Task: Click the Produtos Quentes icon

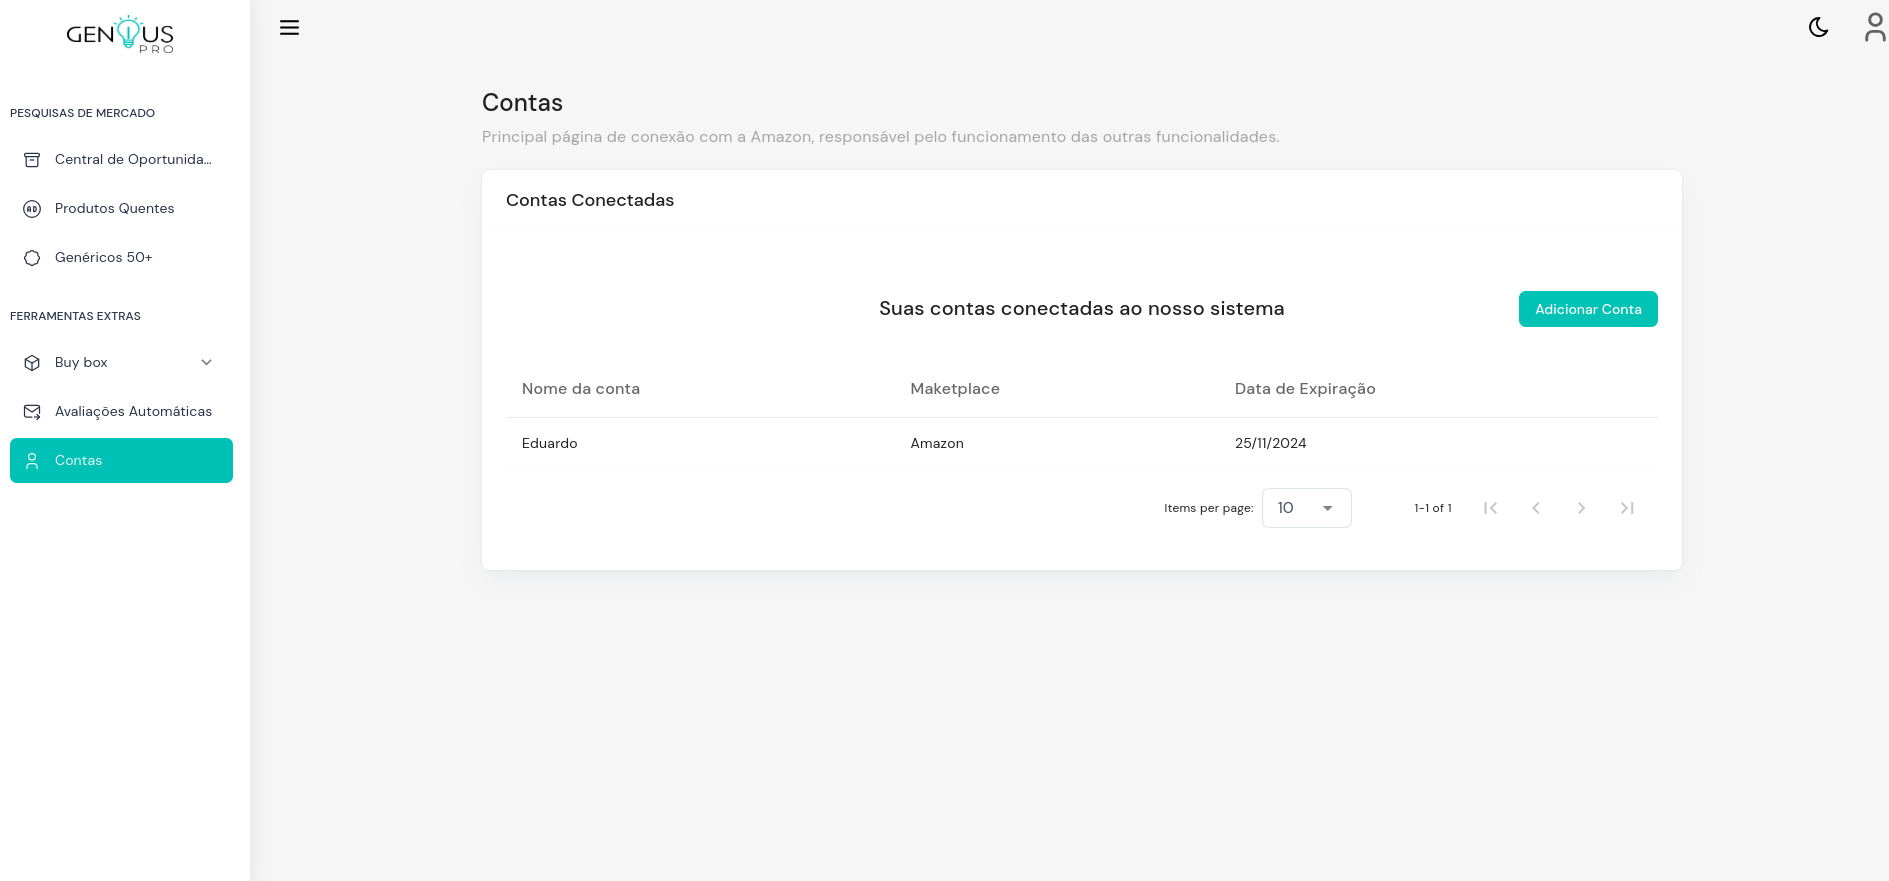Action: [32, 209]
